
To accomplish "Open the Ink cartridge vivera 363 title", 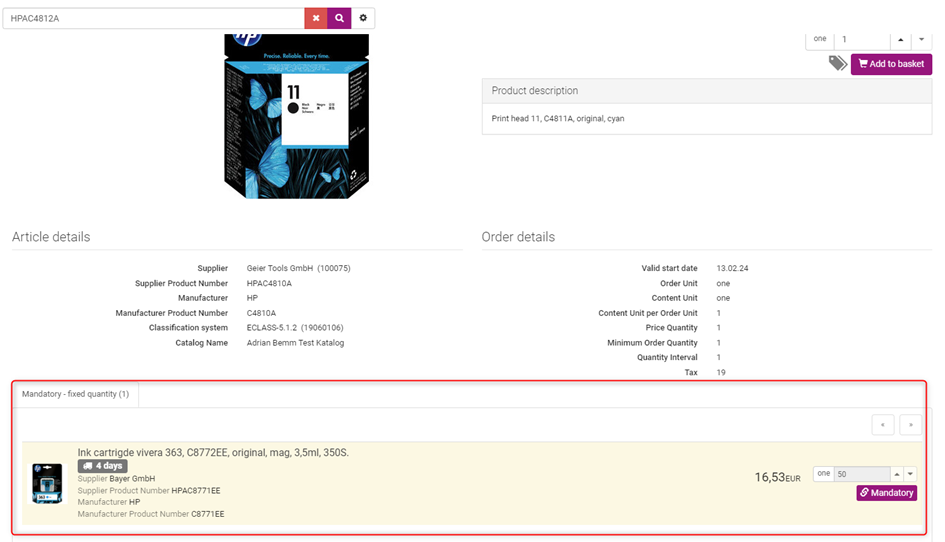I will (x=213, y=452).
